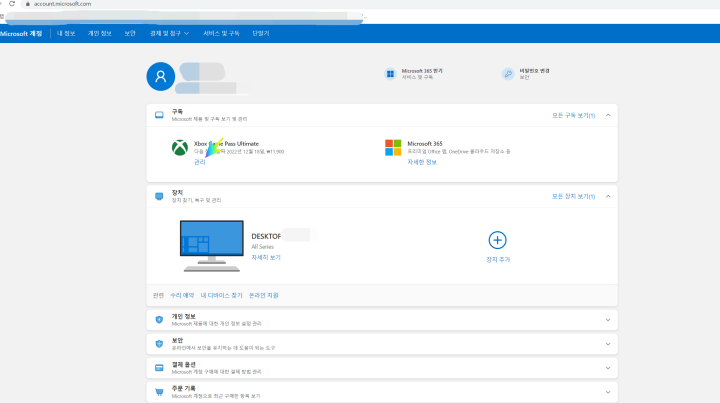Expand the 결제 및 청구 dropdown menu
Viewport: 720px width, 403px height.
coord(169,34)
